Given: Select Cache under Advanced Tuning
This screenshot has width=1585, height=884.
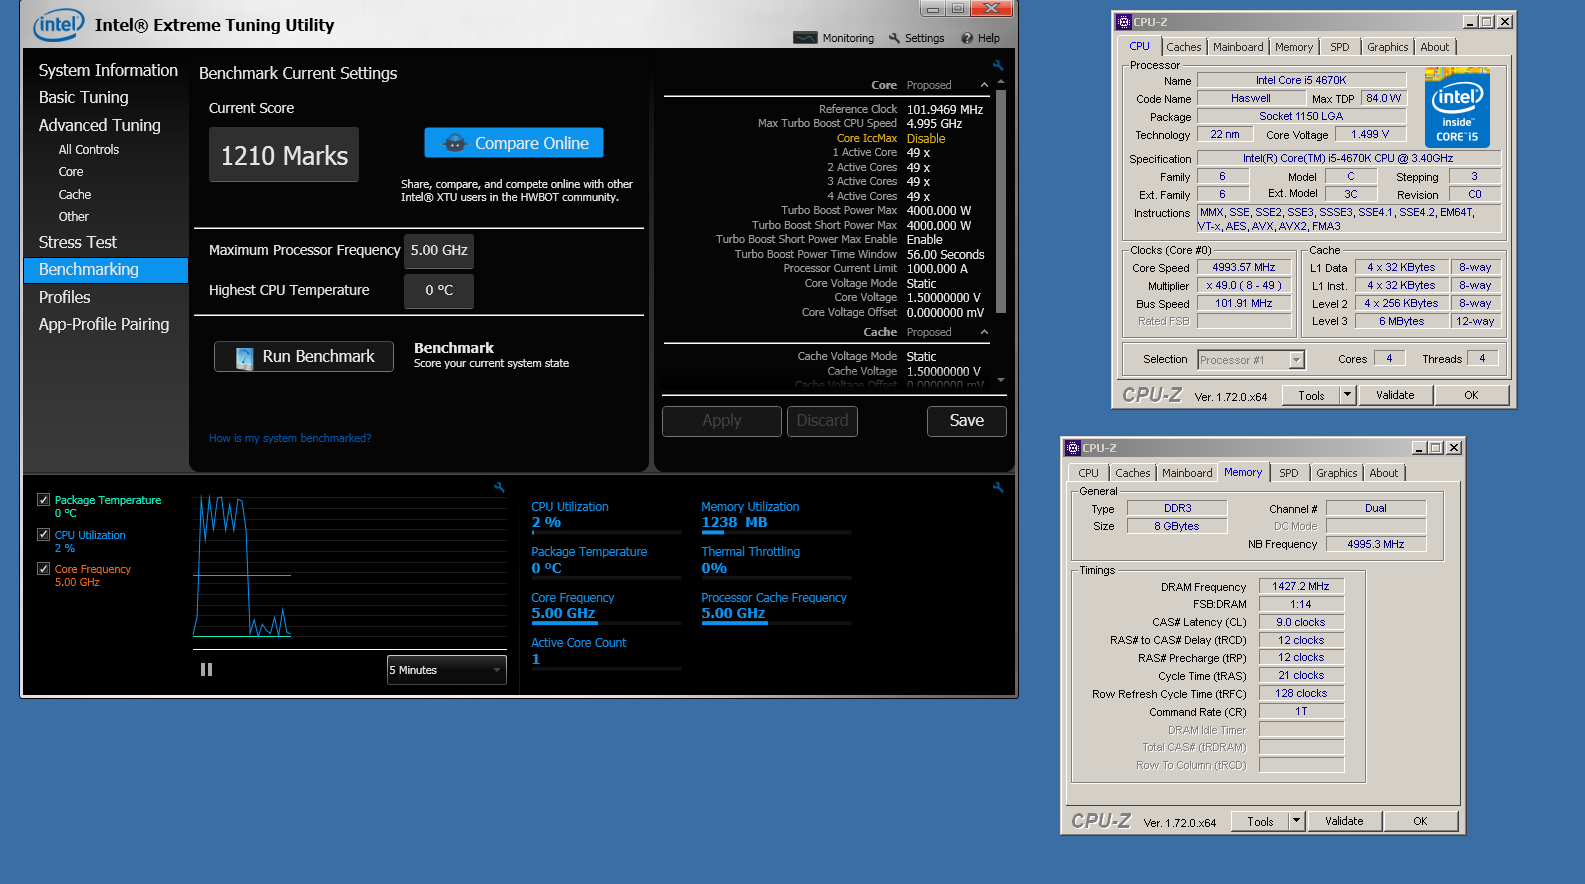Looking at the screenshot, I should (x=75, y=195).
